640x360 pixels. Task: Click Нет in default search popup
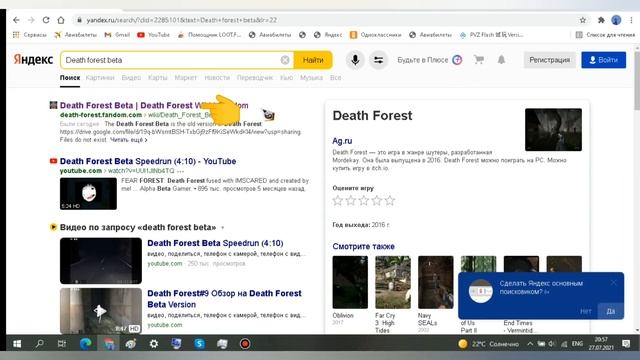tap(585, 311)
